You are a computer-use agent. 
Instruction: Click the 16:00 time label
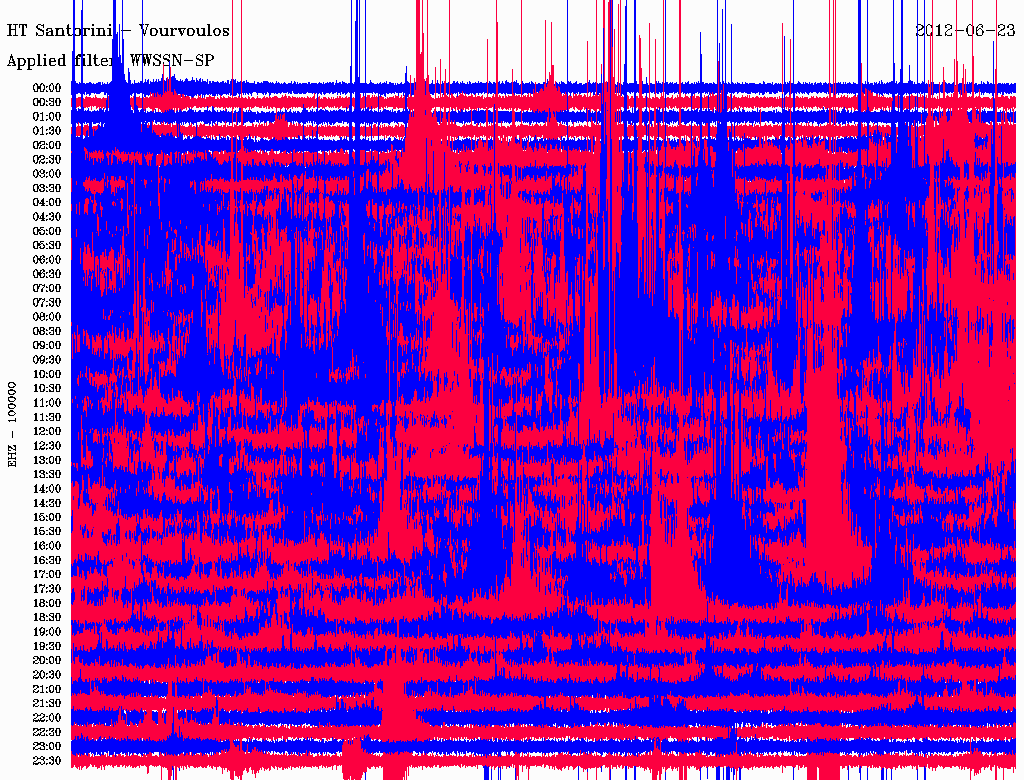[47, 546]
